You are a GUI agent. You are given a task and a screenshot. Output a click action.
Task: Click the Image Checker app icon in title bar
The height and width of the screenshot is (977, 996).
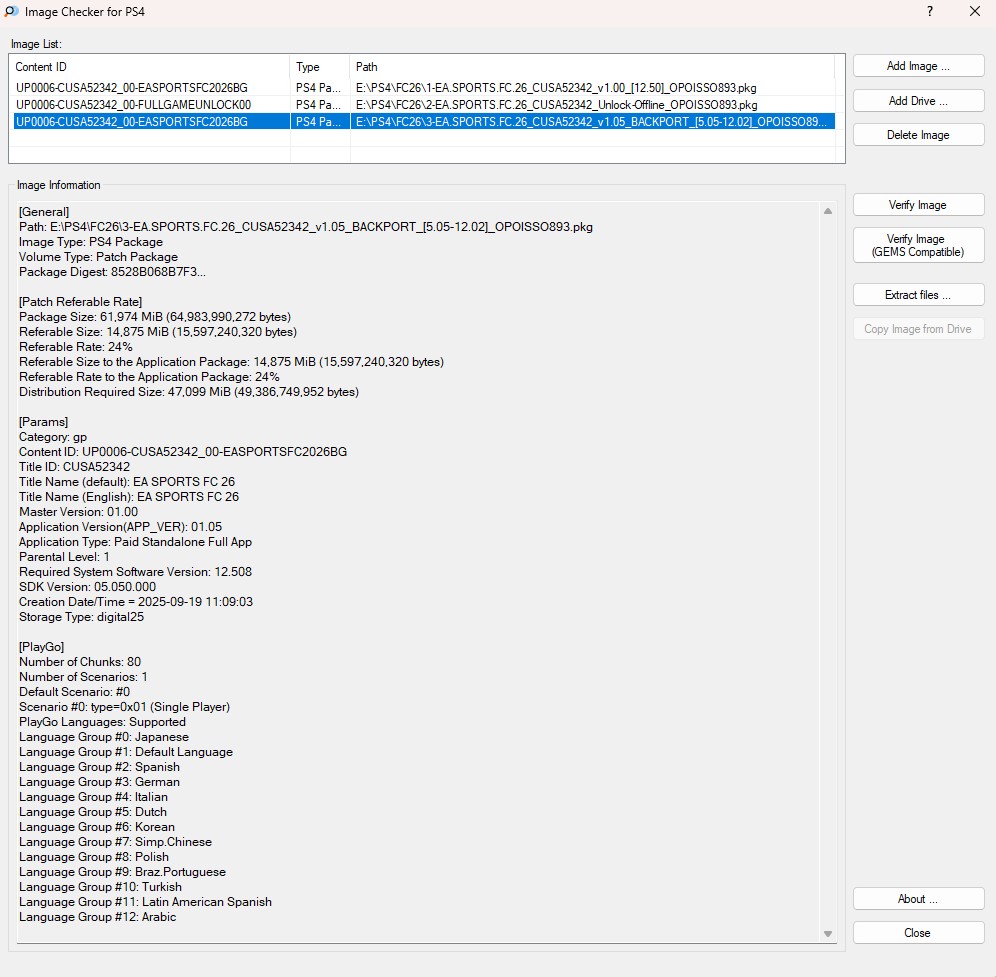tap(12, 12)
